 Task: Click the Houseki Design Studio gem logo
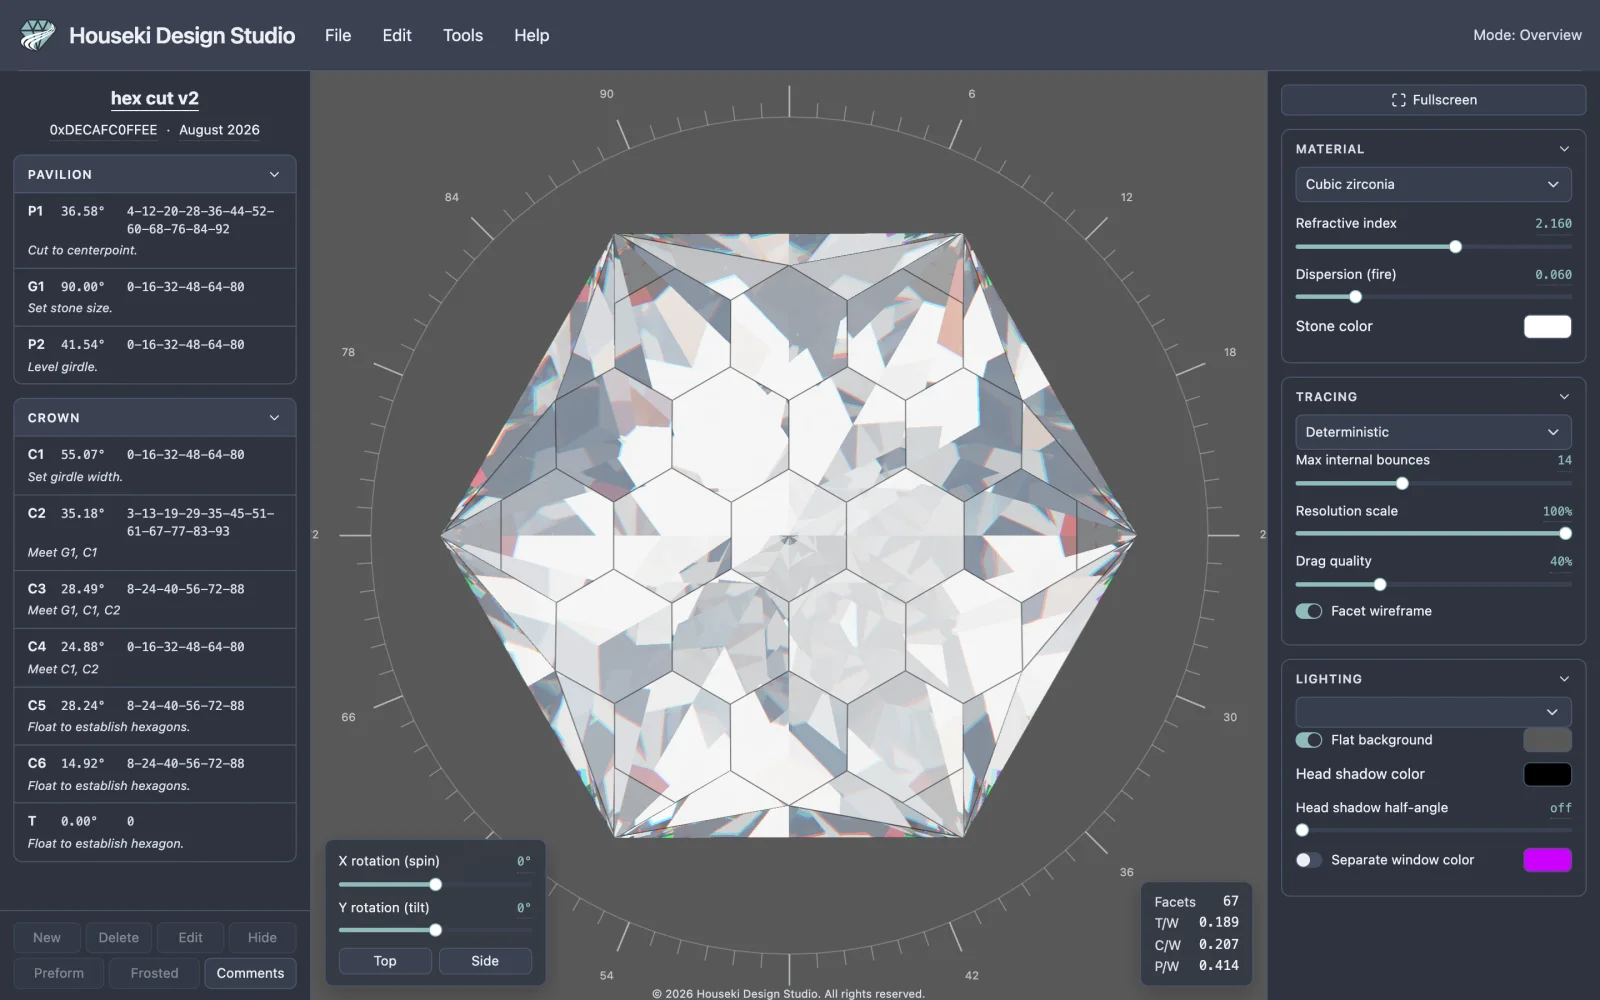point(38,35)
